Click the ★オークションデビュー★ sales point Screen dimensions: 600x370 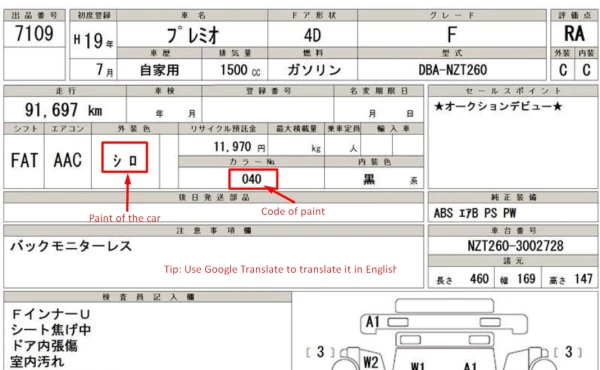pos(498,106)
